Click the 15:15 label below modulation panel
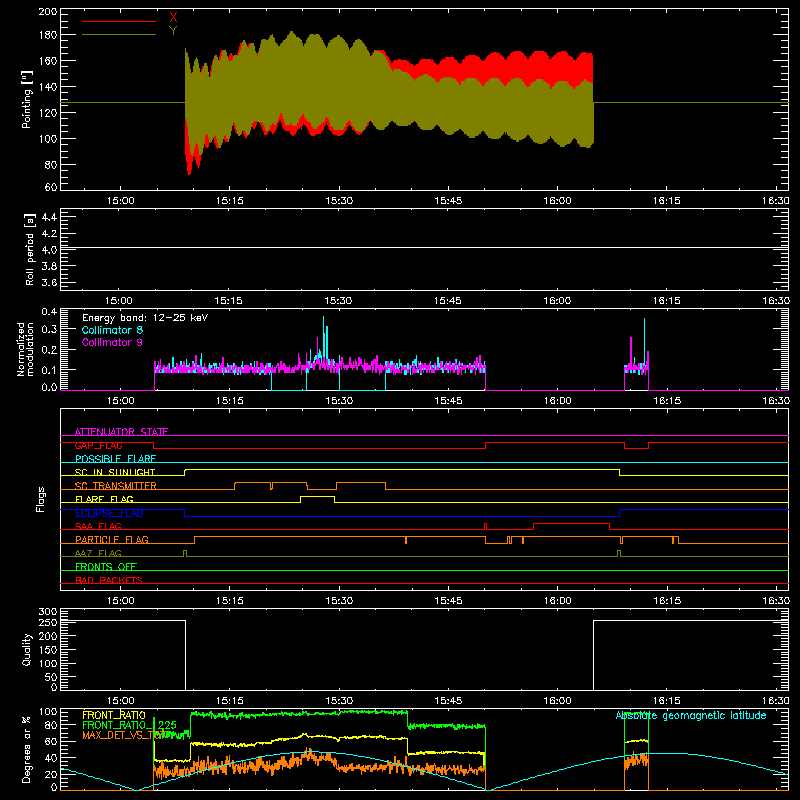Screen dimensions: 800x800 point(229,401)
